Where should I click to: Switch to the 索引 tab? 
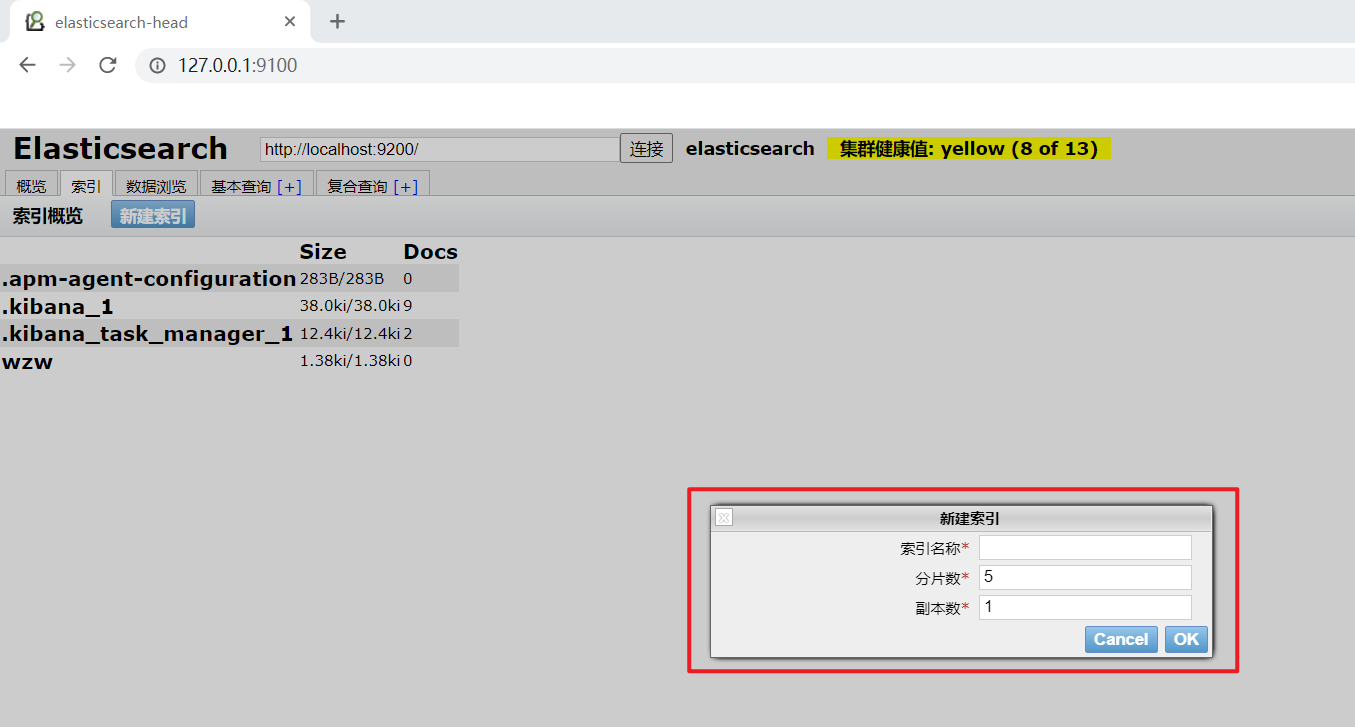(86, 186)
